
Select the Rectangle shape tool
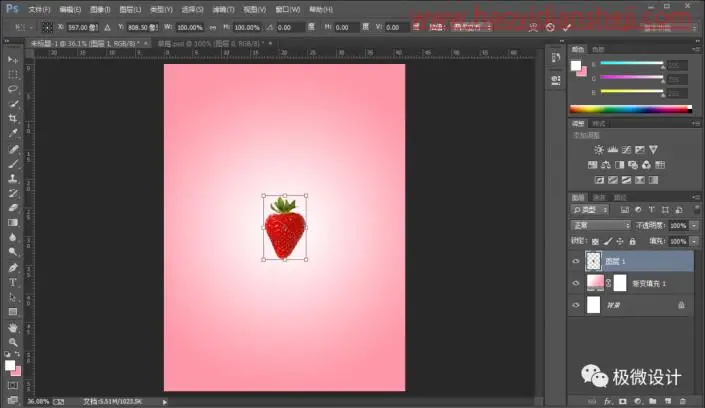tap(13, 312)
